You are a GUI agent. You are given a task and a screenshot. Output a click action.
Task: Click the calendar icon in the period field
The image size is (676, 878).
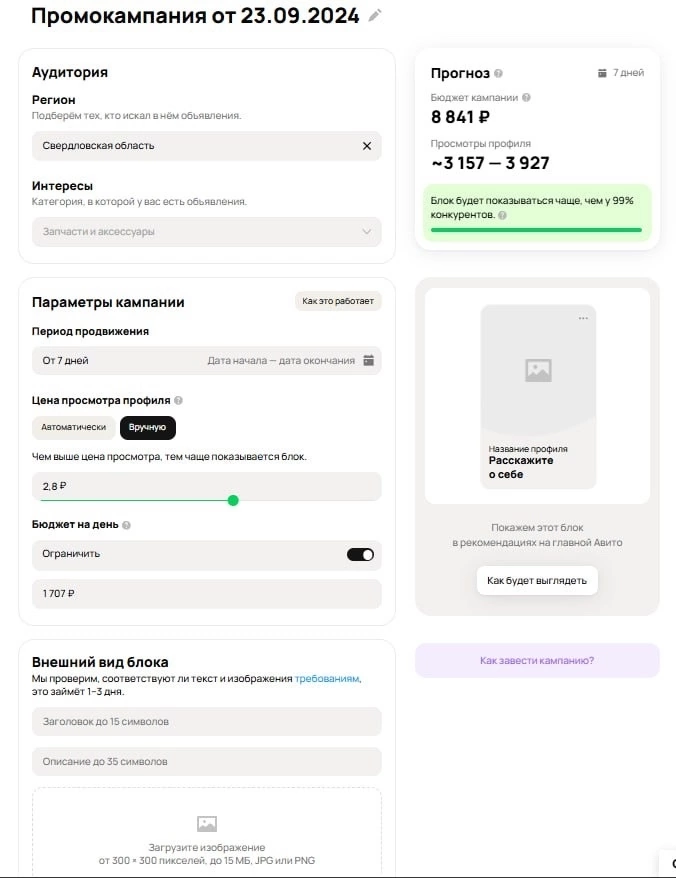click(368, 360)
